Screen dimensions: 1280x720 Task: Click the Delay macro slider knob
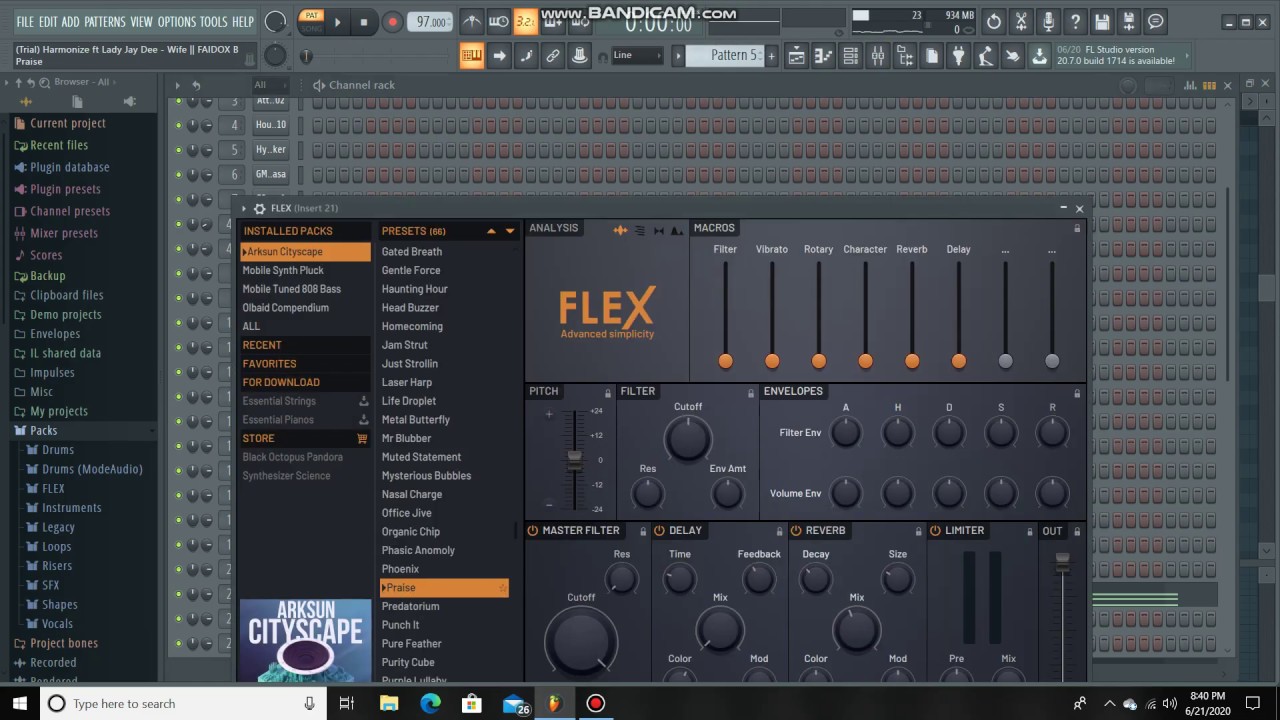(x=959, y=361)
